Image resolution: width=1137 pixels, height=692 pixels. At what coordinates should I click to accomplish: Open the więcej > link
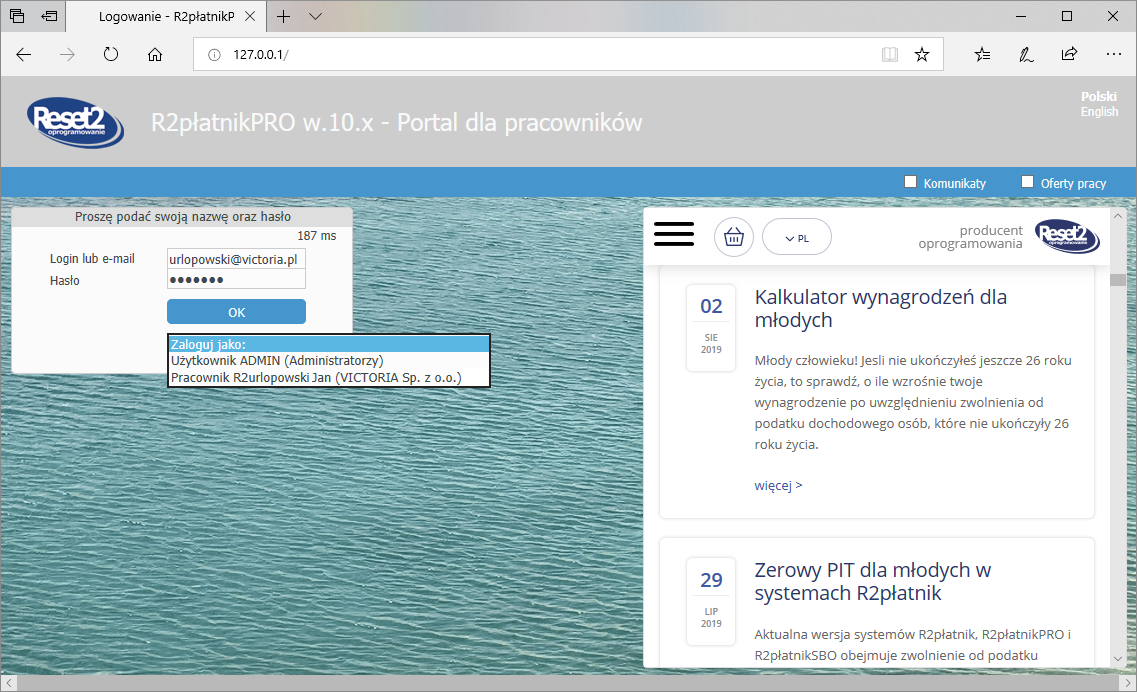(778, 485)
